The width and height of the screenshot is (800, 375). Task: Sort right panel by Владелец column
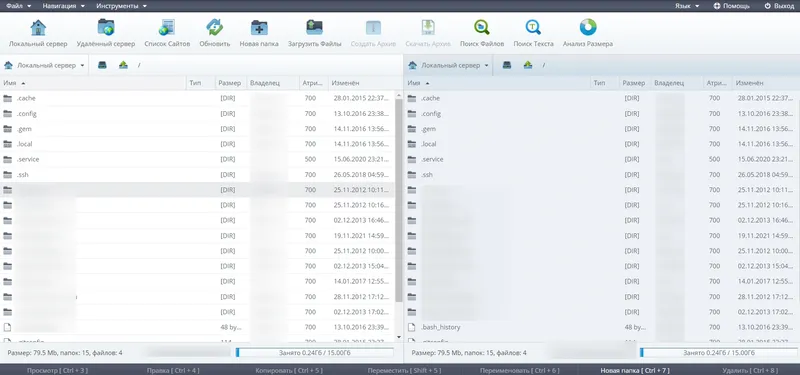[677, 83]
